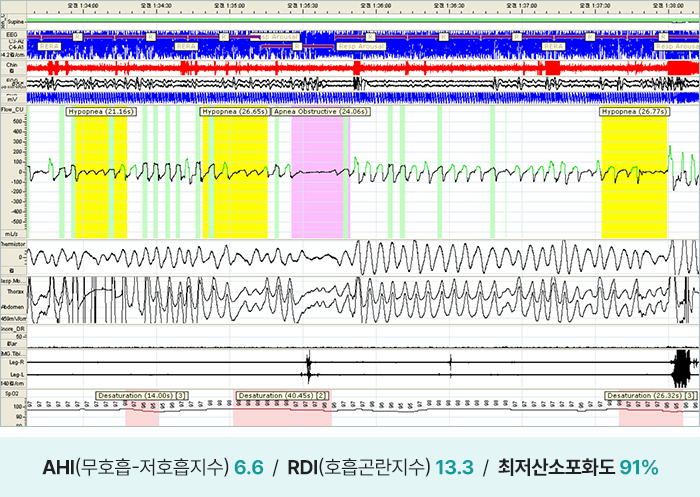
Task: Select the Leg-R channel label
Action: (x=17, y=363)
